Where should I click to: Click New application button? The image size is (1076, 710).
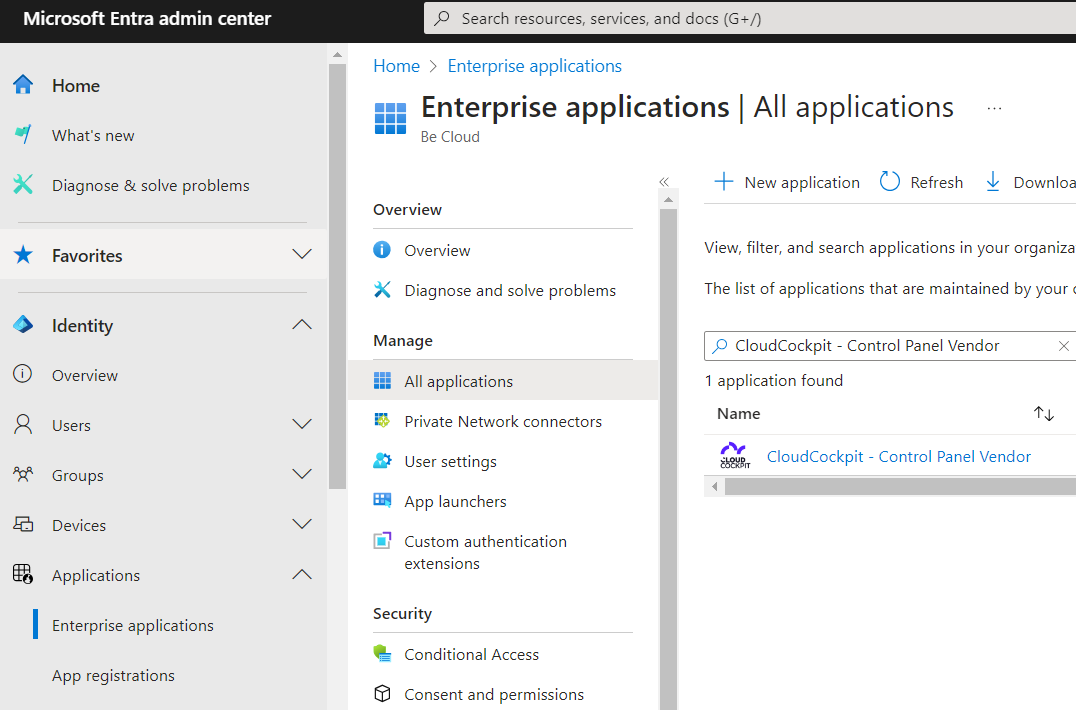787,182
